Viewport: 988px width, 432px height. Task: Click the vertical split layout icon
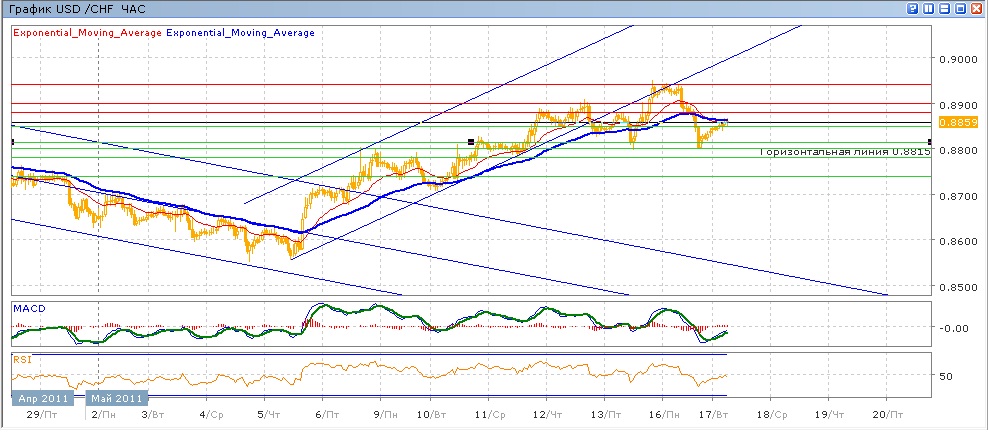tap(929, 8)
